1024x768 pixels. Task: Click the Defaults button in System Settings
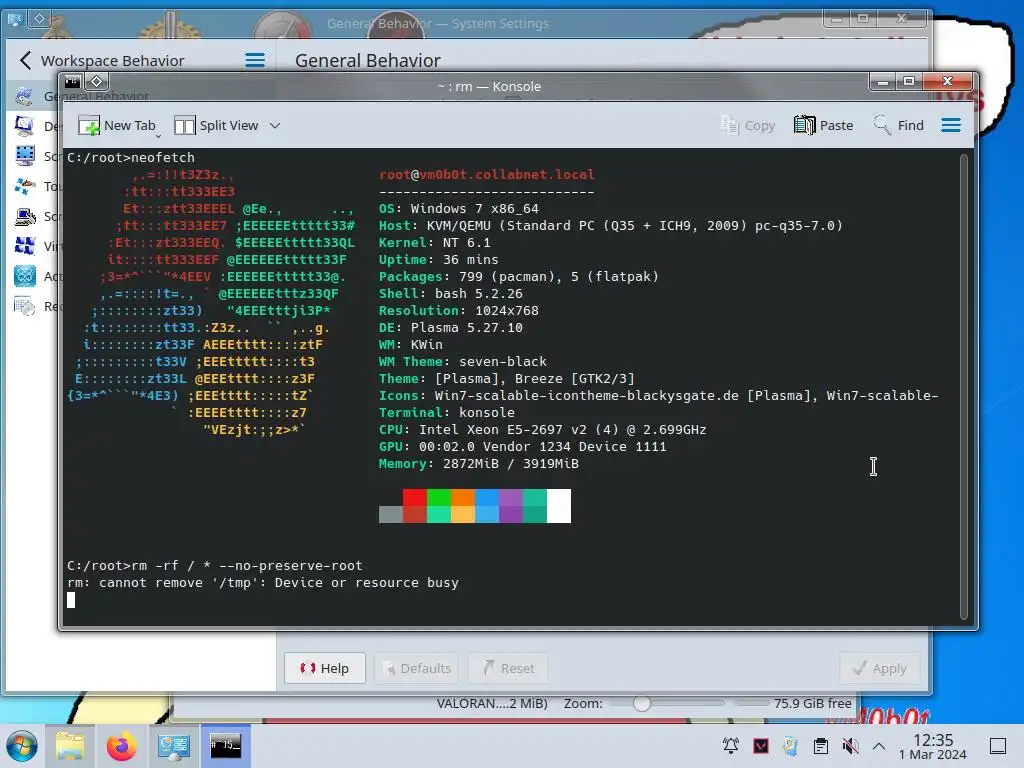click(417, 668)
